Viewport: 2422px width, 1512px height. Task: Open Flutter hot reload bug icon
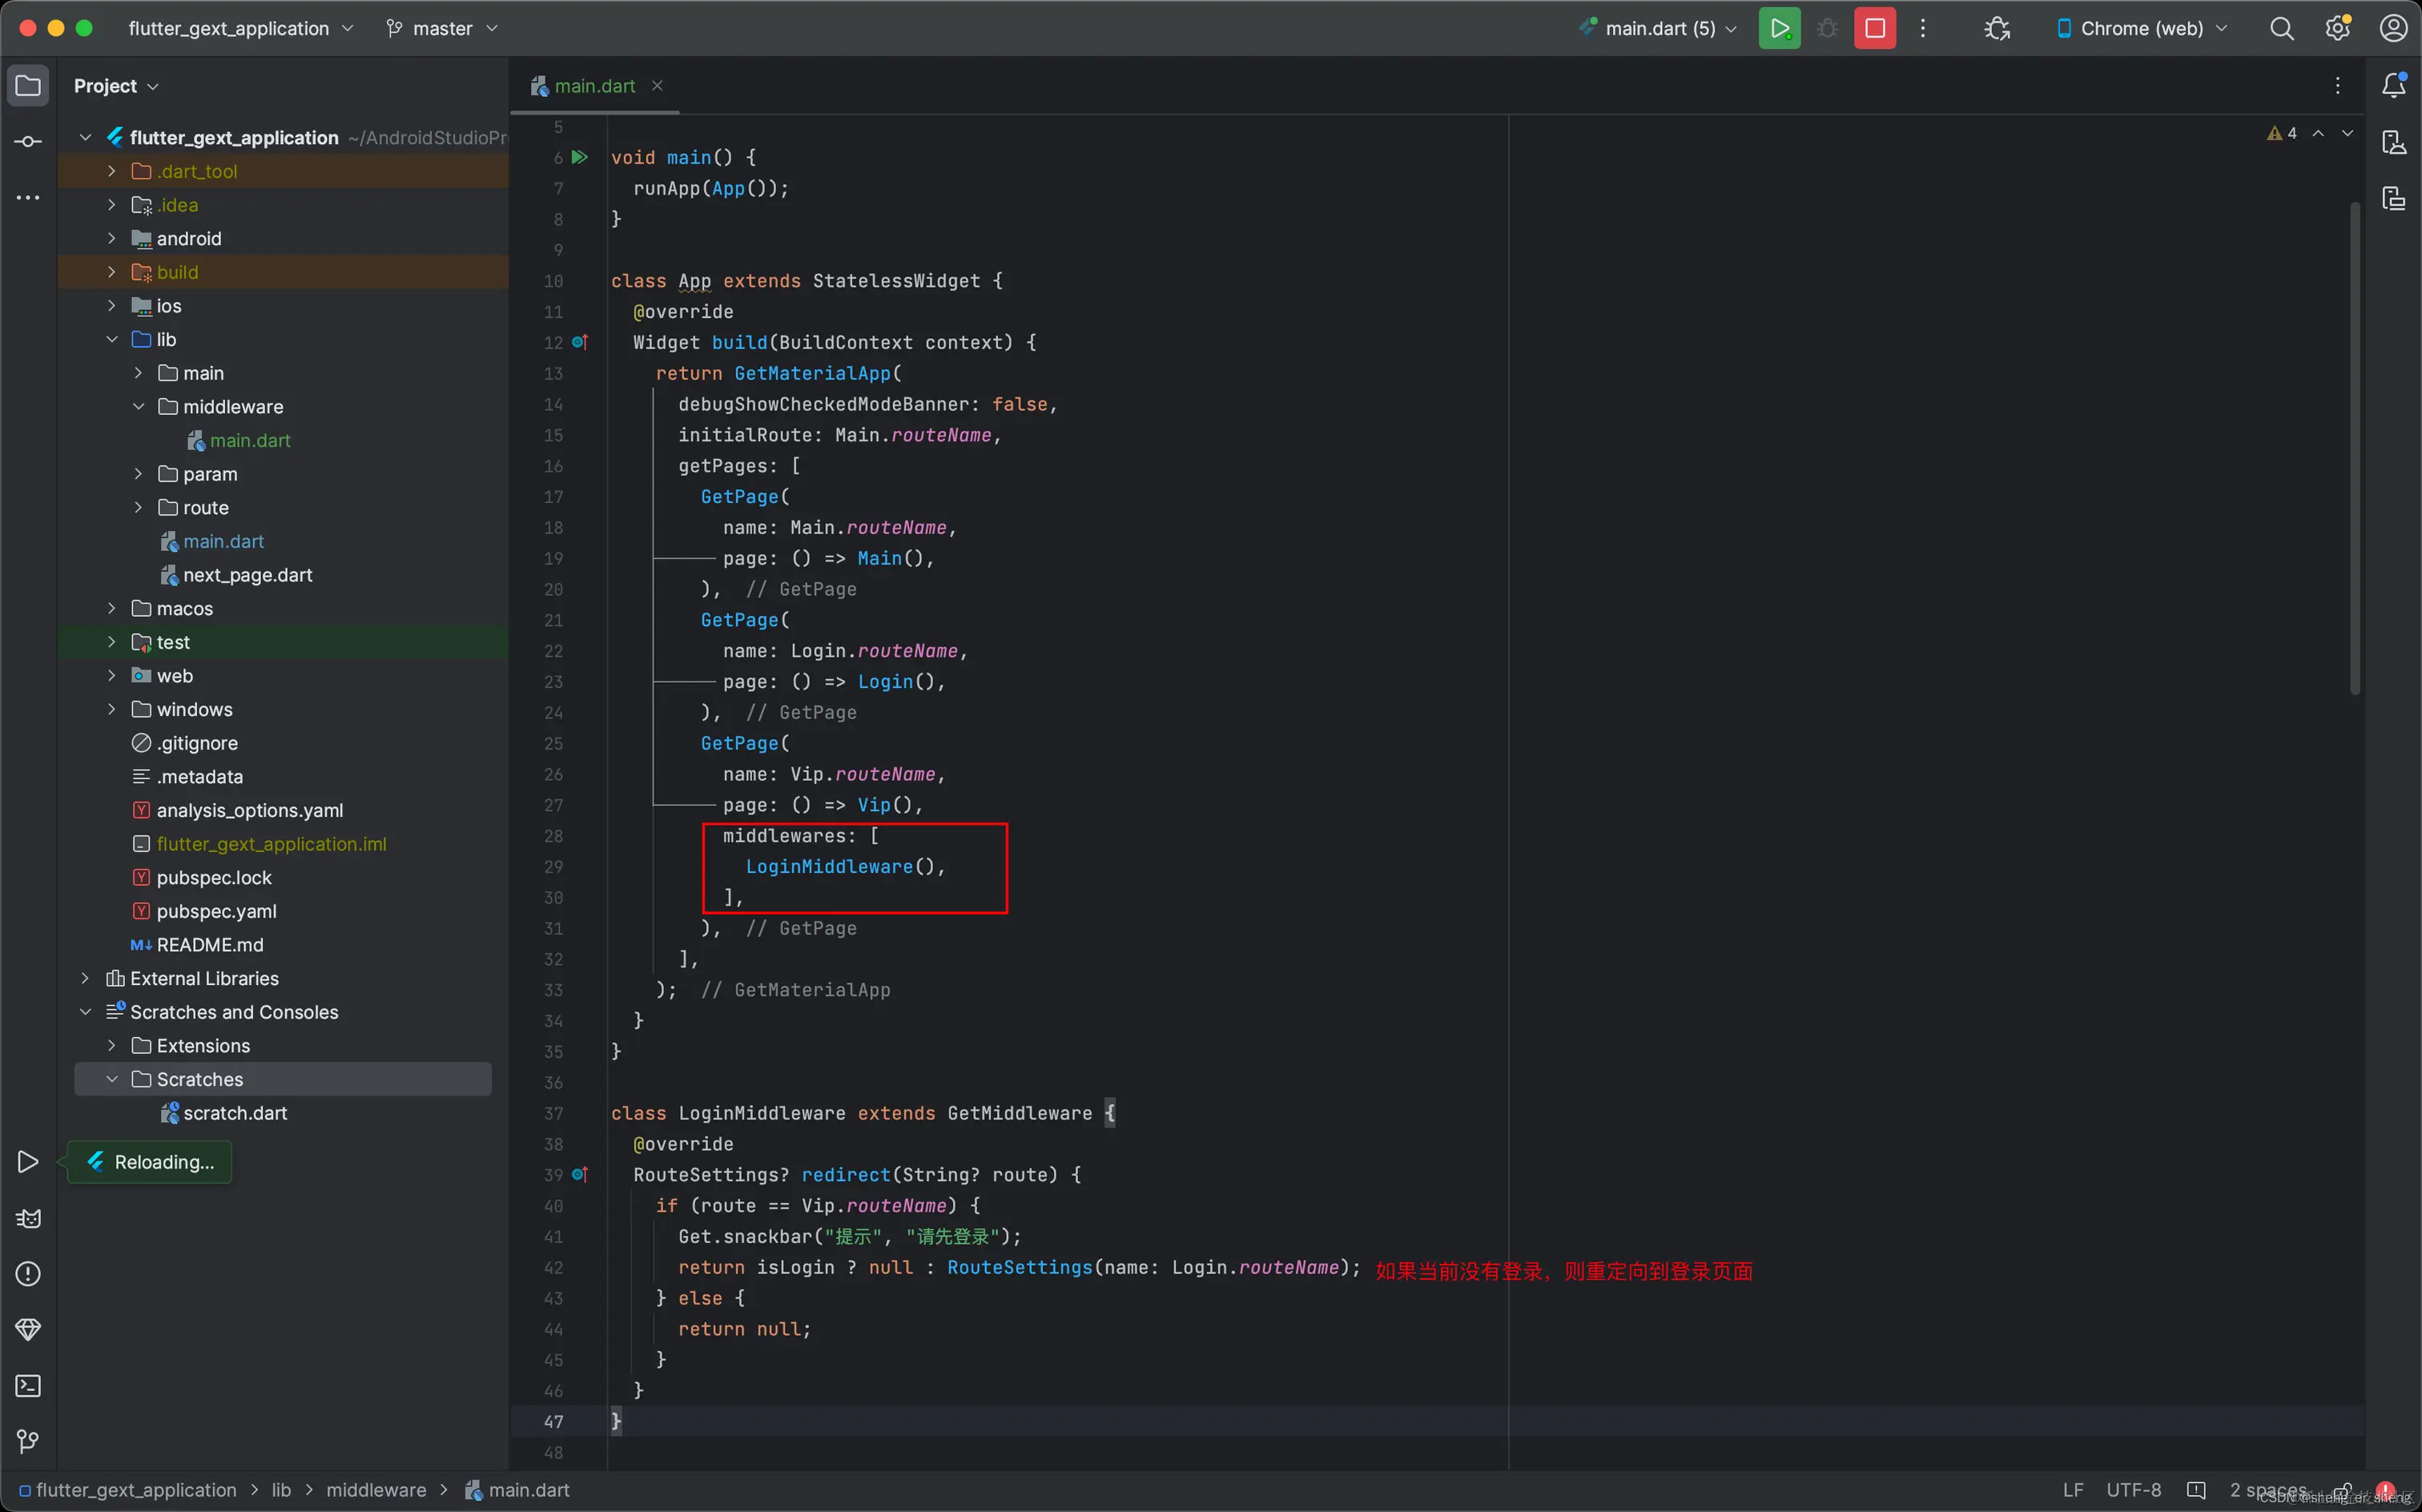coord(1996,28)
